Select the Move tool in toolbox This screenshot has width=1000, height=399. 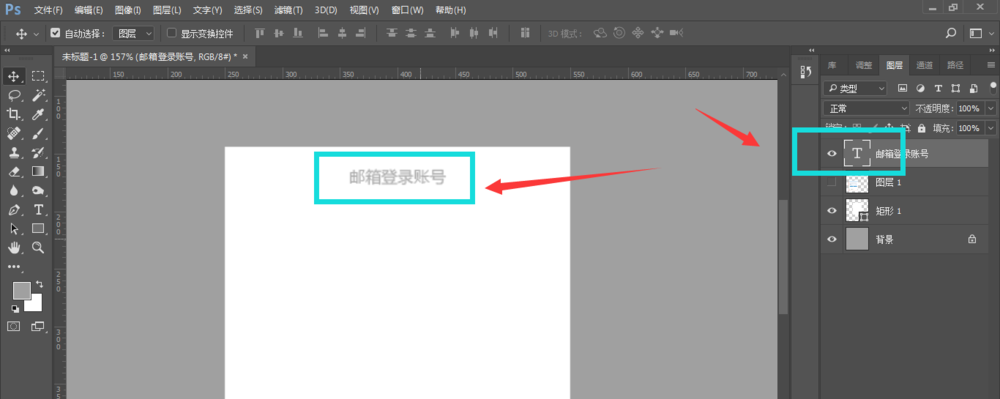[x=13, y=76]
